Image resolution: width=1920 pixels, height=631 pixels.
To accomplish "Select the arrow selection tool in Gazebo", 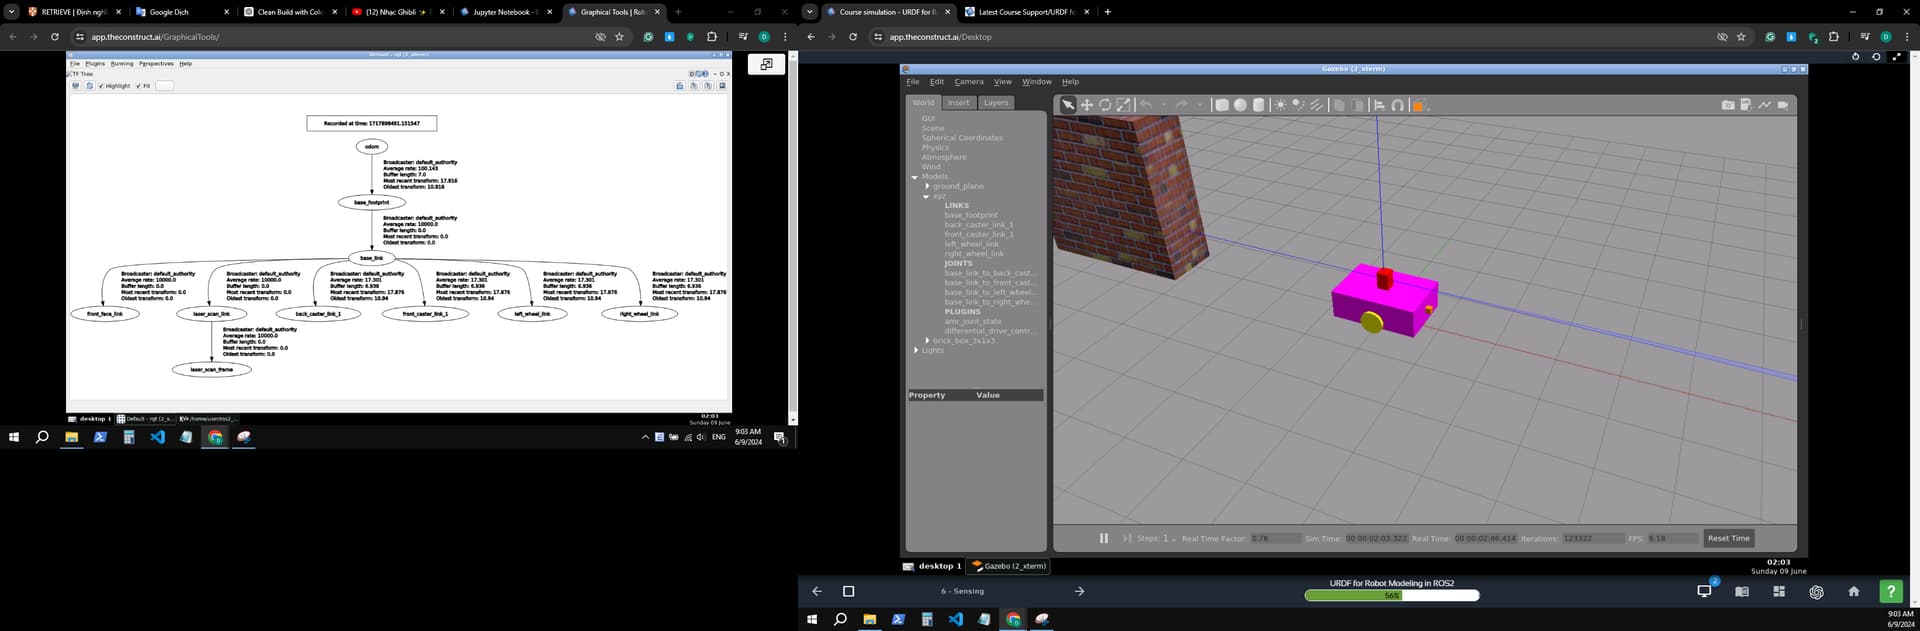I will pos(1068,105).
